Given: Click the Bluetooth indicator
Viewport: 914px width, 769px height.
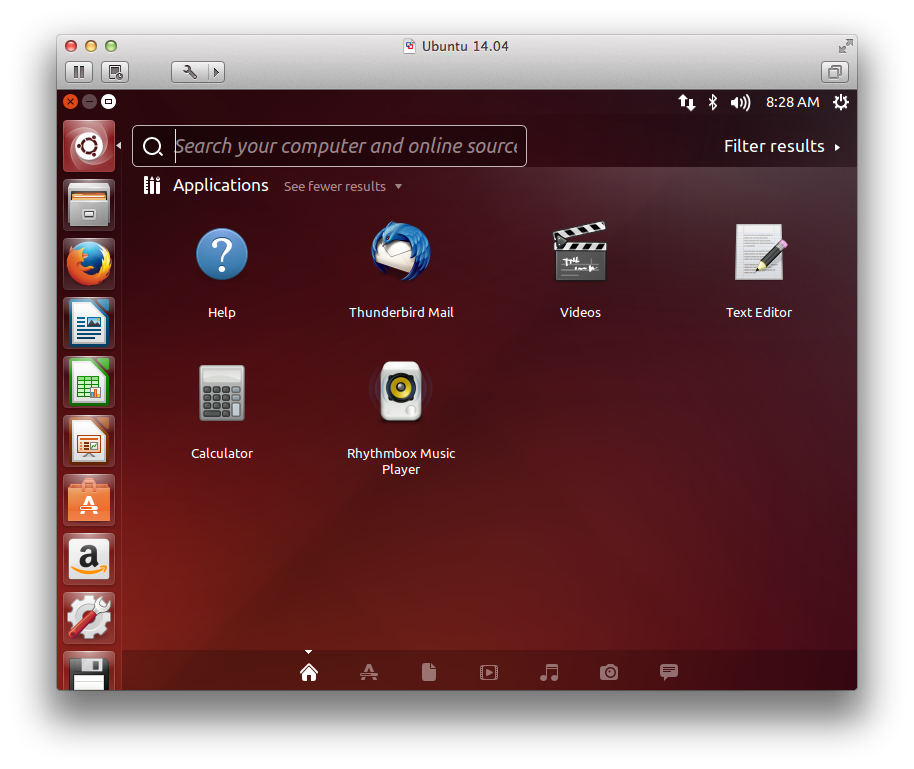Looking at the screenshot, I should pos(712,102).
